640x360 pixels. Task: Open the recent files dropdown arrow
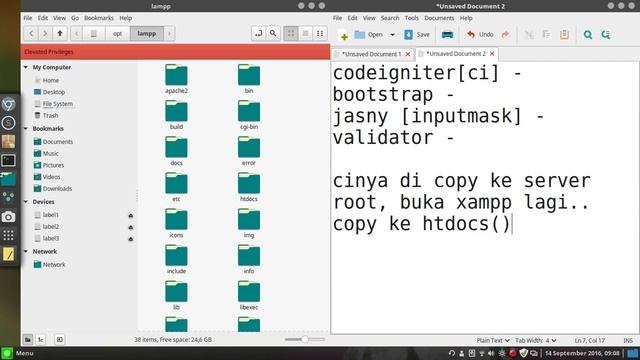tap(392, 35)
